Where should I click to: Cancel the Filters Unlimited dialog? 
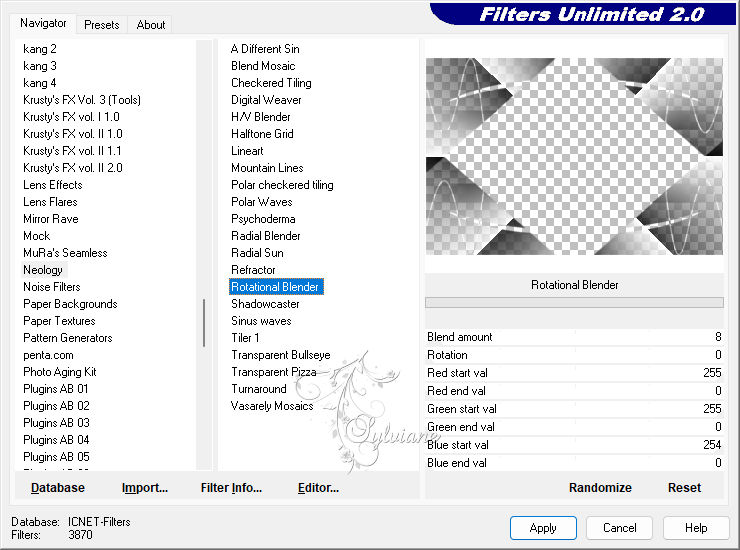620,528
